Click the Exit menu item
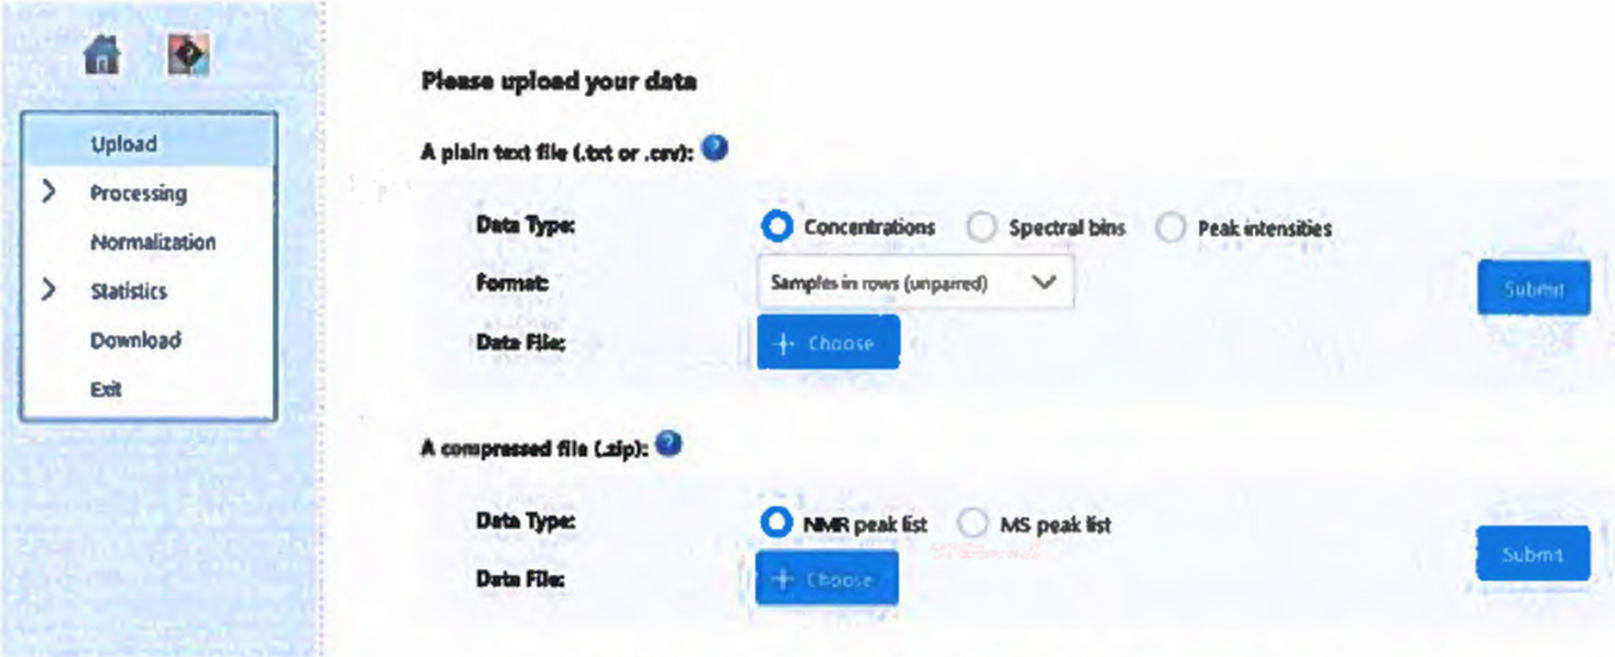The image size is (1615, 657). (x=106, y=389)
